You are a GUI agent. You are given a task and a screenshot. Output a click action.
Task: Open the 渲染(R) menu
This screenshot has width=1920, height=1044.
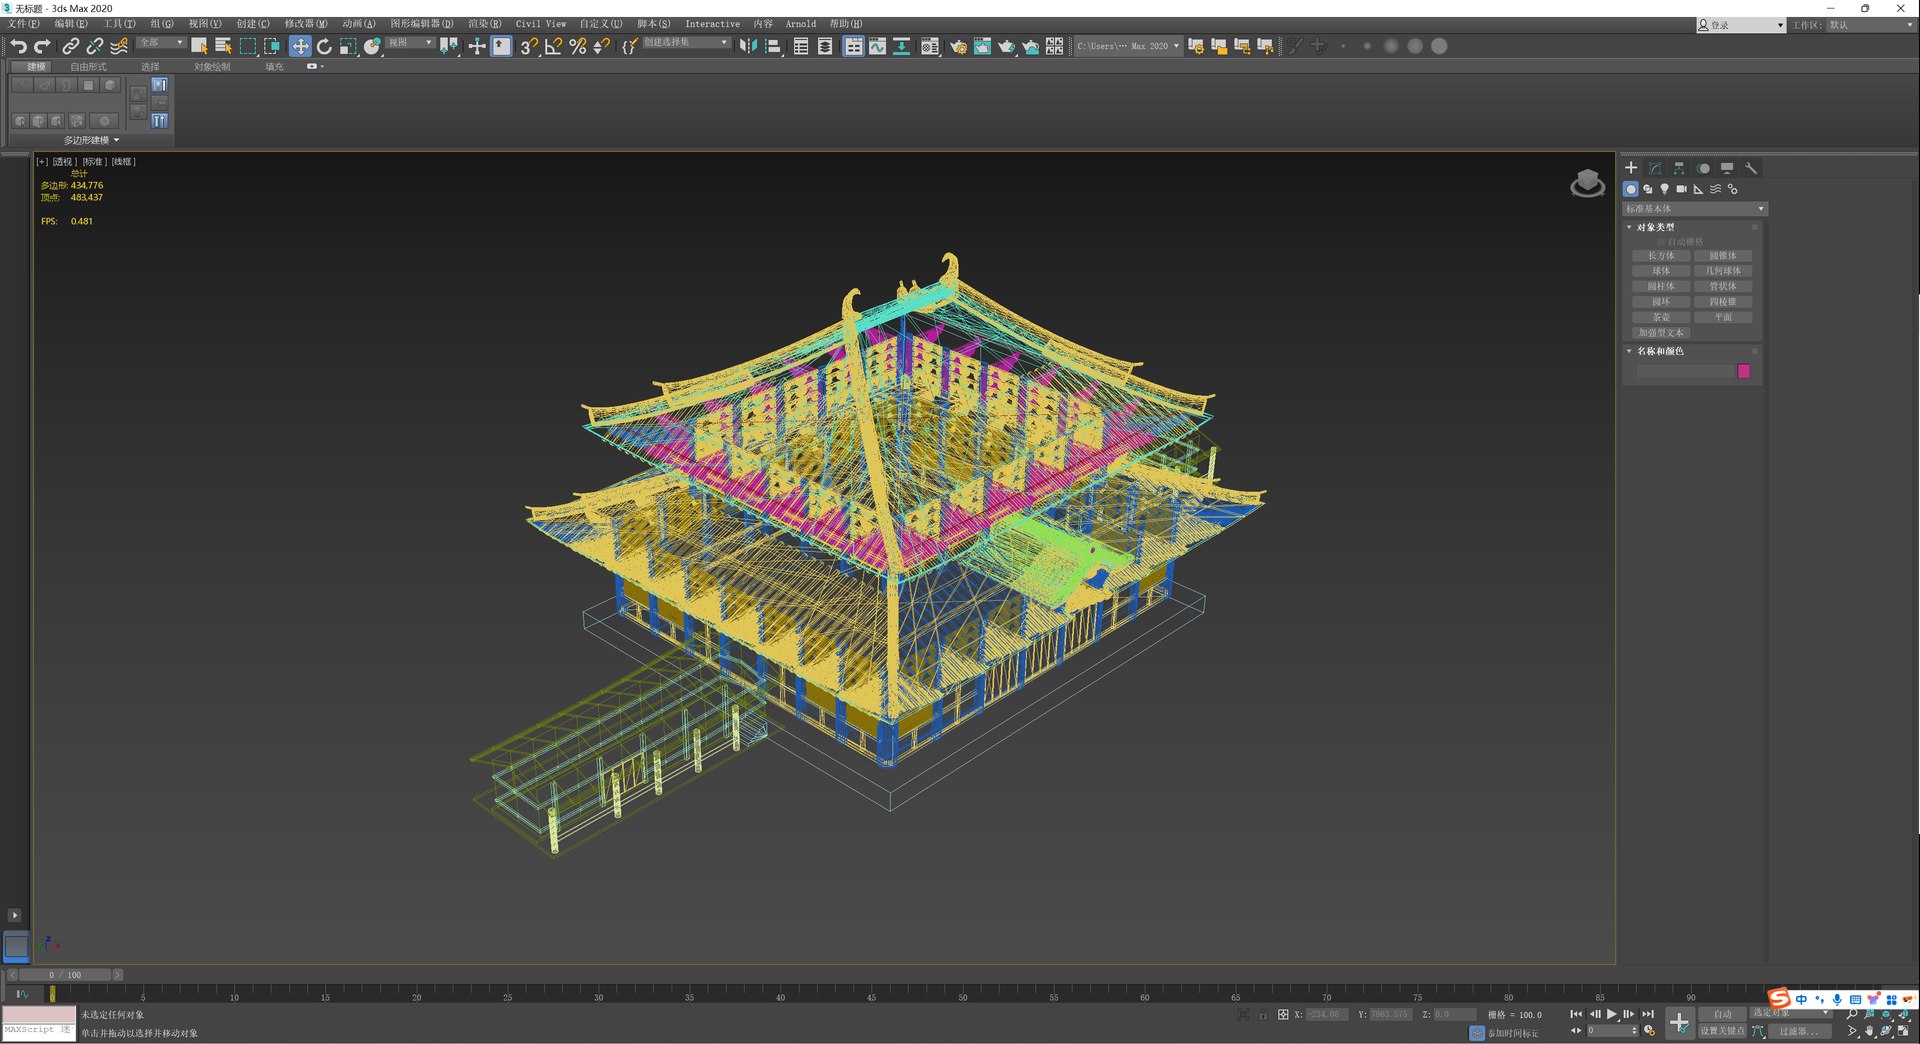pyautogui.click(x=484, y=24)
